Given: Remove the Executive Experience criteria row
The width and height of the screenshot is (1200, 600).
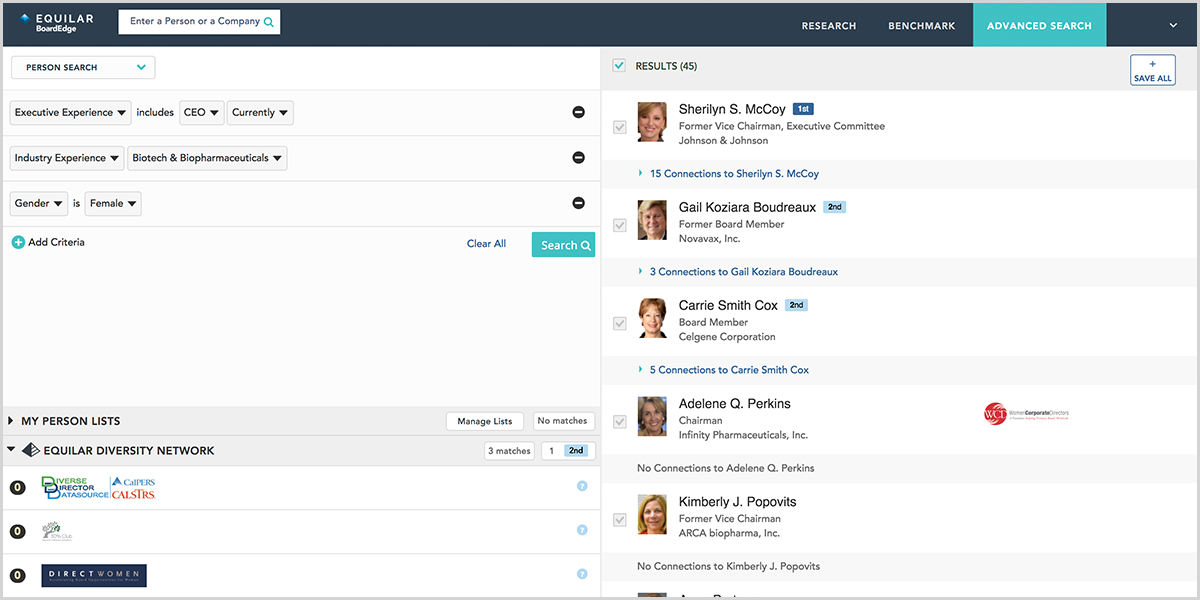Looking at the screenshot, I should [578, 112].
